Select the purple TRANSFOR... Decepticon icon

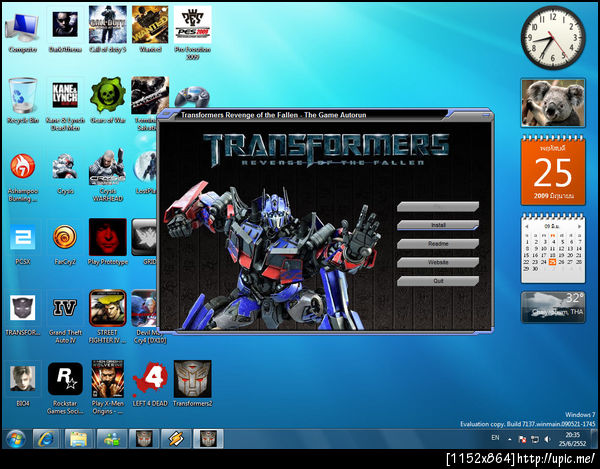tap(23, 314)
